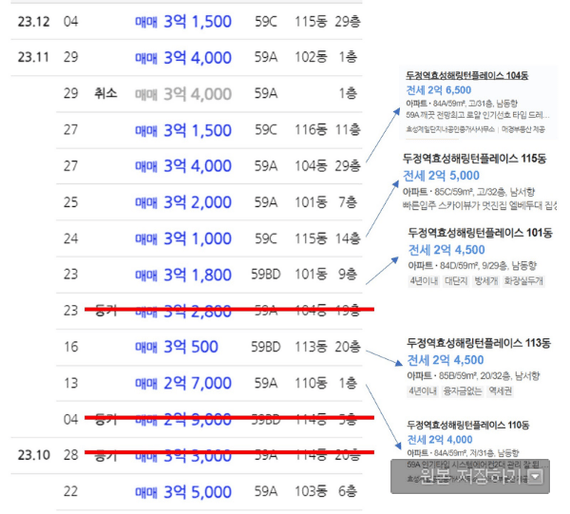Select the 23.11 month label
The height and width of the screenshot is (514, 570).
(x=33, y=57)
